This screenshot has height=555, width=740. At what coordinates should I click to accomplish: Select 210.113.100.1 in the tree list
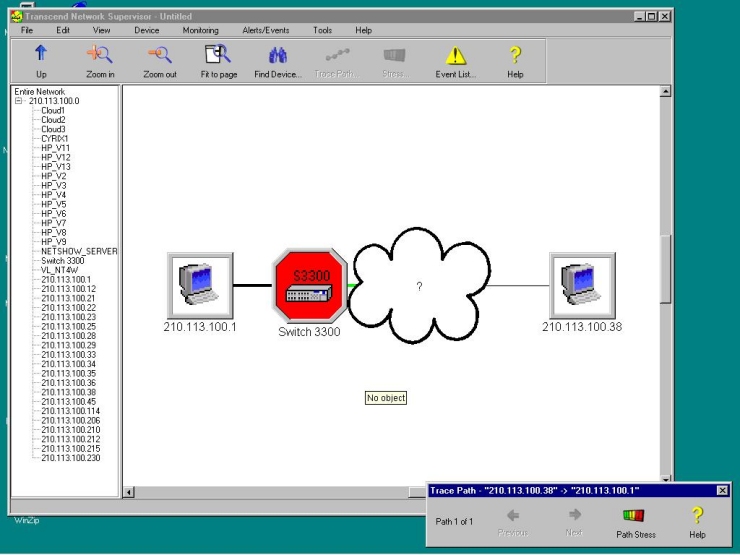[66, 279]
